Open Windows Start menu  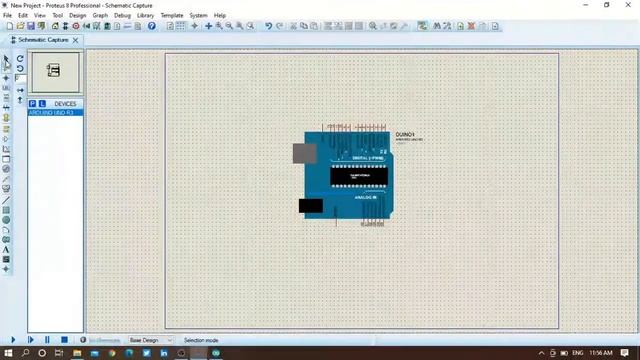[x=8, y=353]
